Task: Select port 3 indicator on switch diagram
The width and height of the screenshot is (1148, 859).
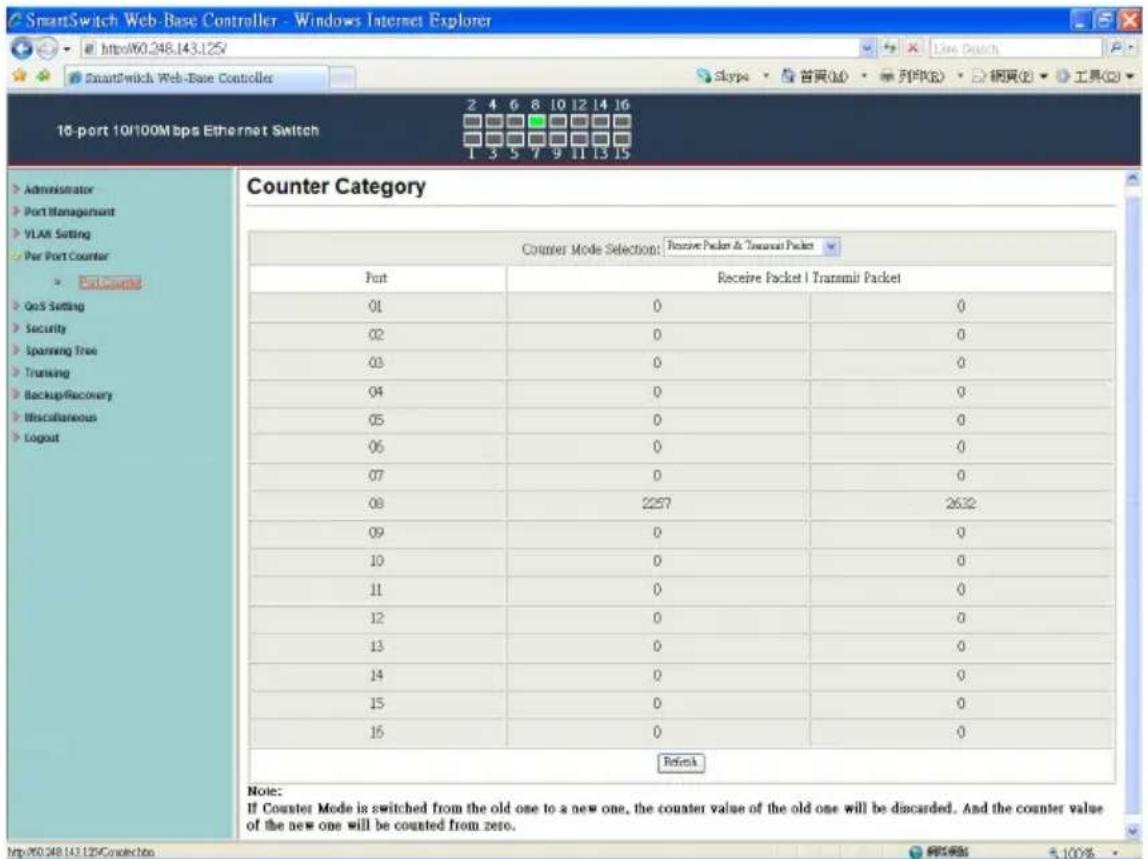Action: (x=493, y=138)
